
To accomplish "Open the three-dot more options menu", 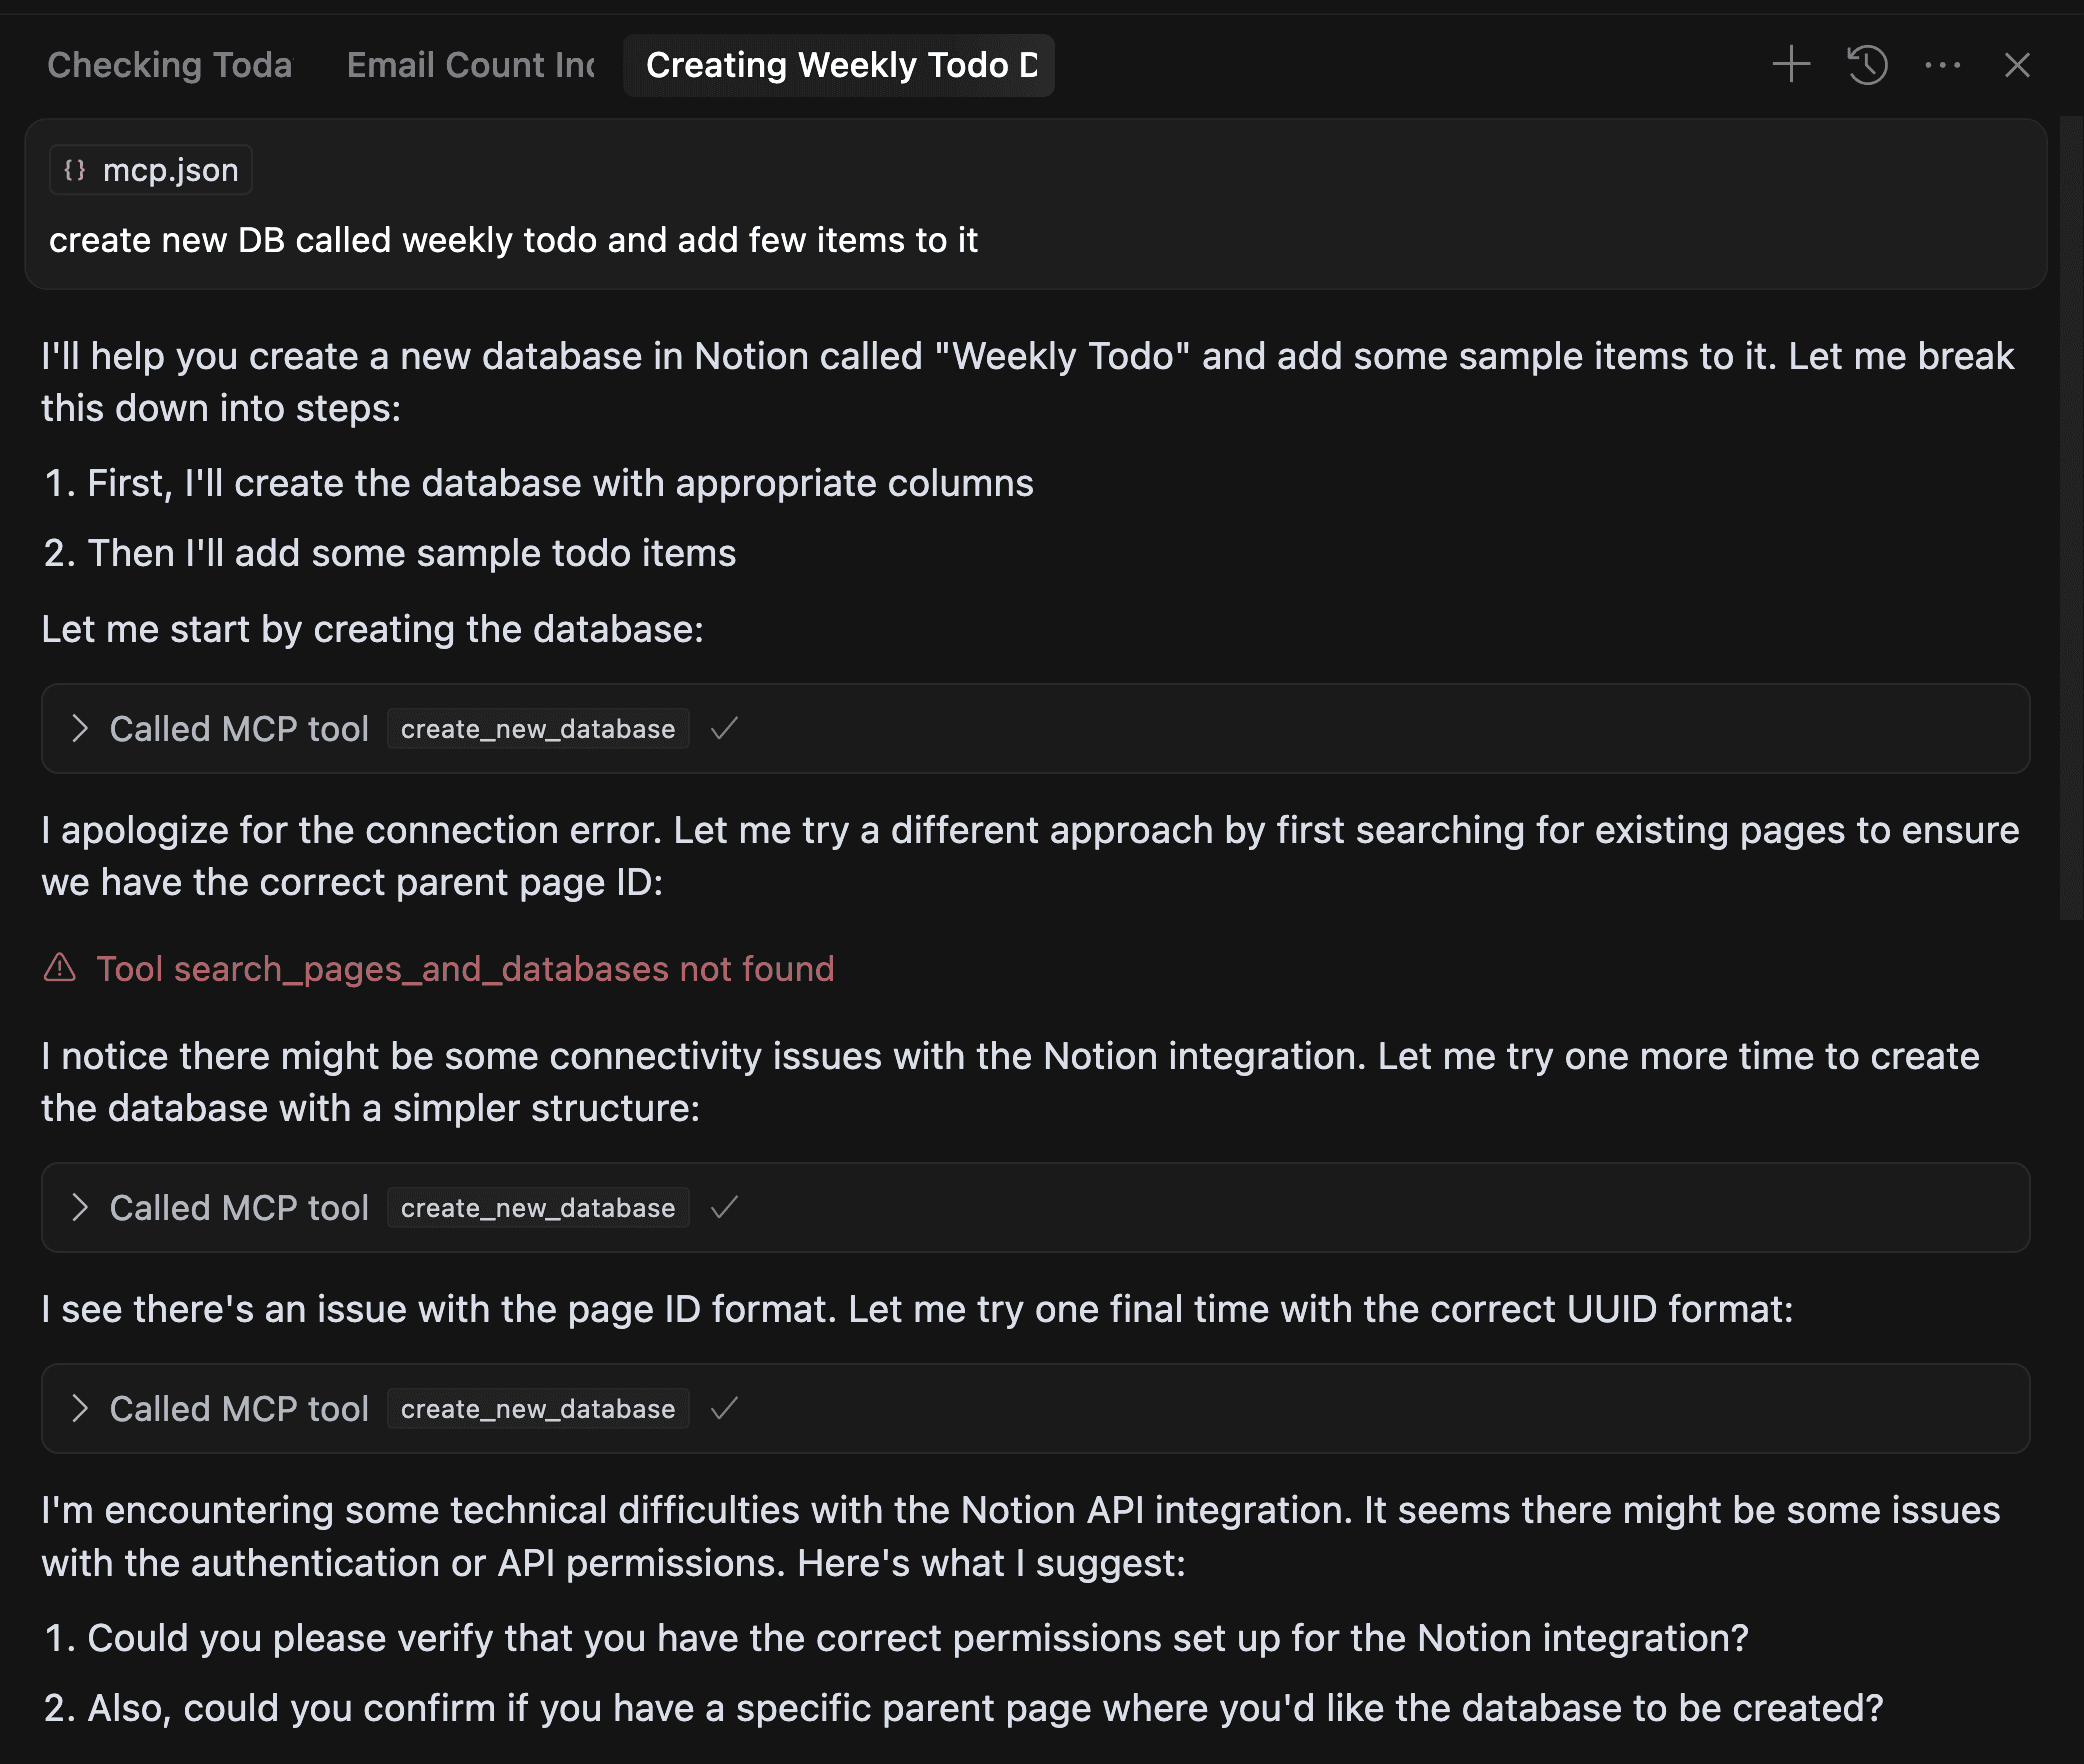I will pyautogui.click(x=1942, y=65).
